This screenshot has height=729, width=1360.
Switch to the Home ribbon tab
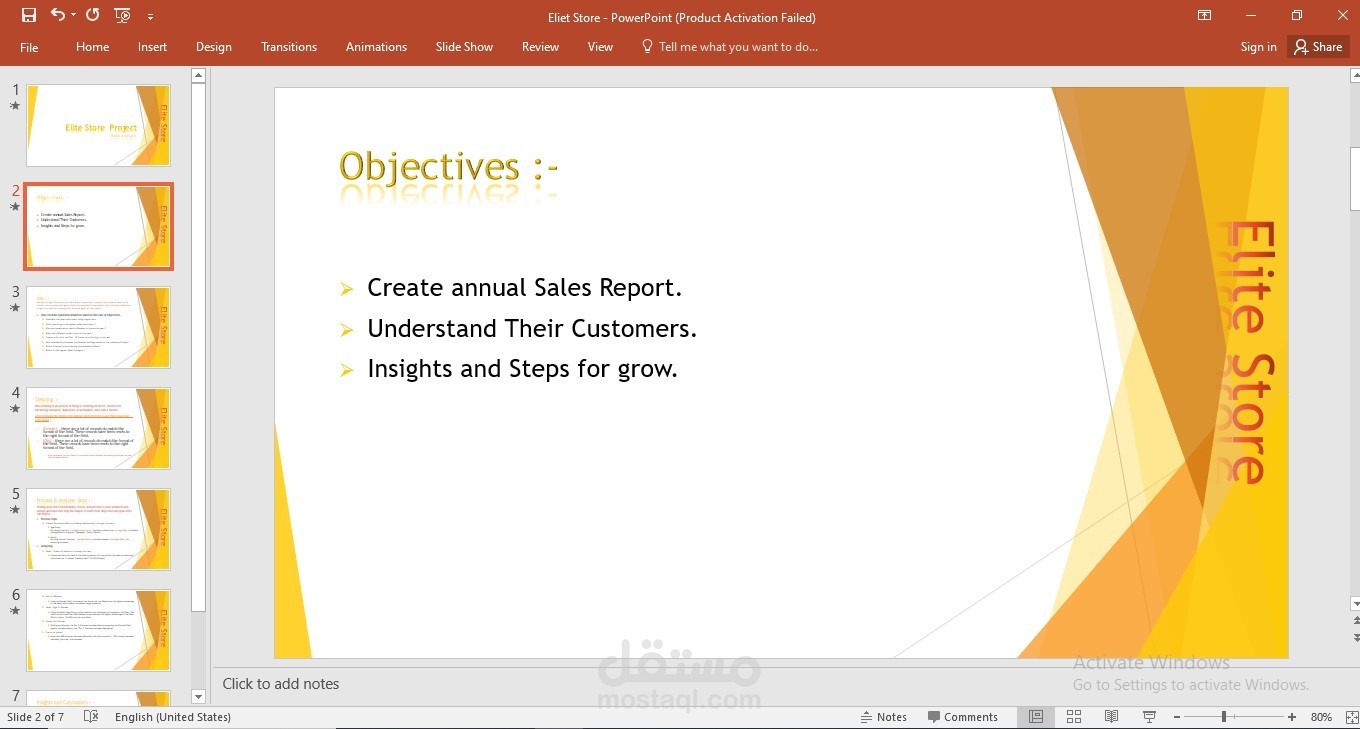coord(92,47)
